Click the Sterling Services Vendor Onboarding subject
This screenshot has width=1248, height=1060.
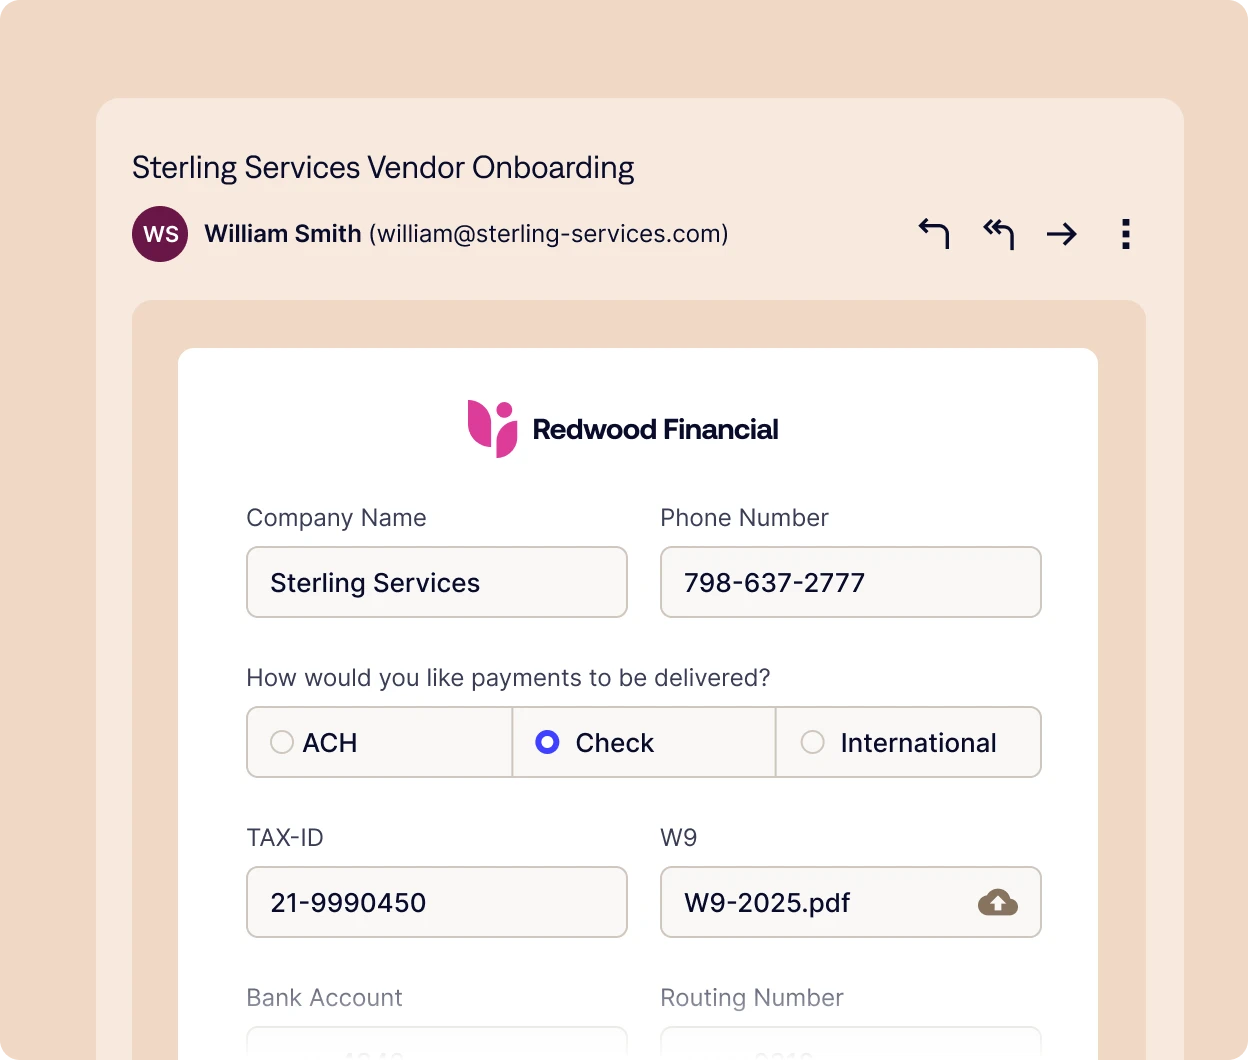click(x=383, y=167)
